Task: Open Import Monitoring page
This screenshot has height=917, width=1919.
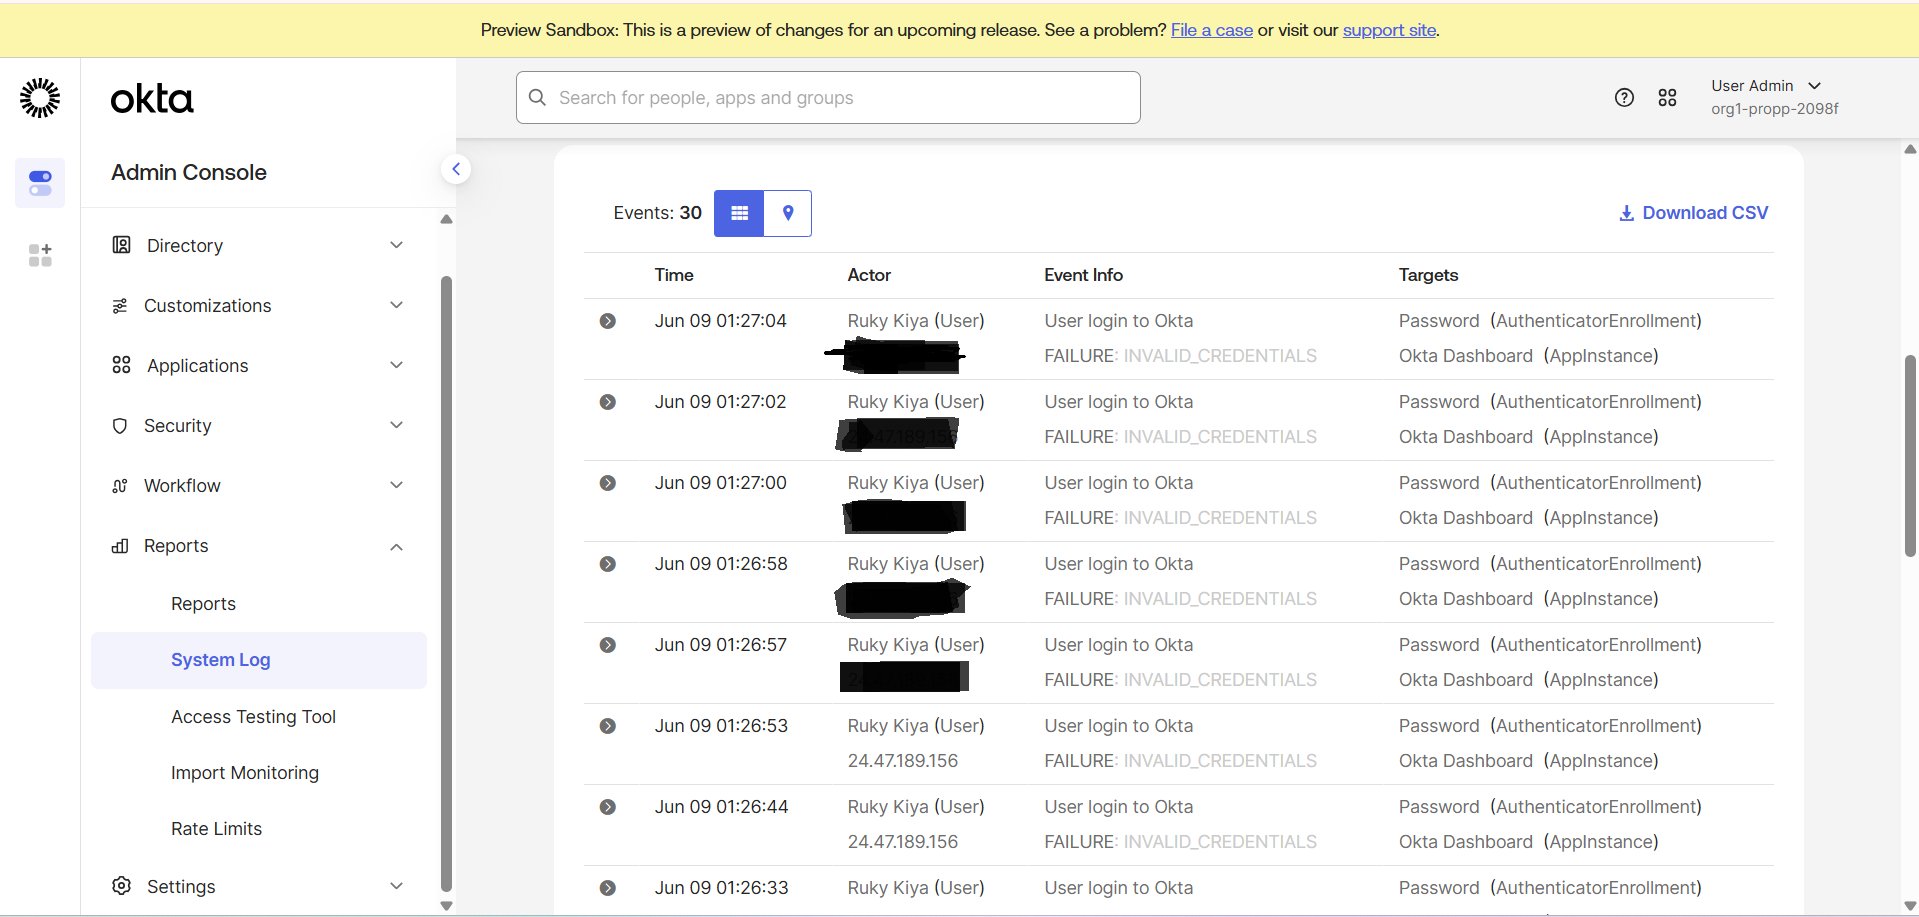Action: [245, 773]
